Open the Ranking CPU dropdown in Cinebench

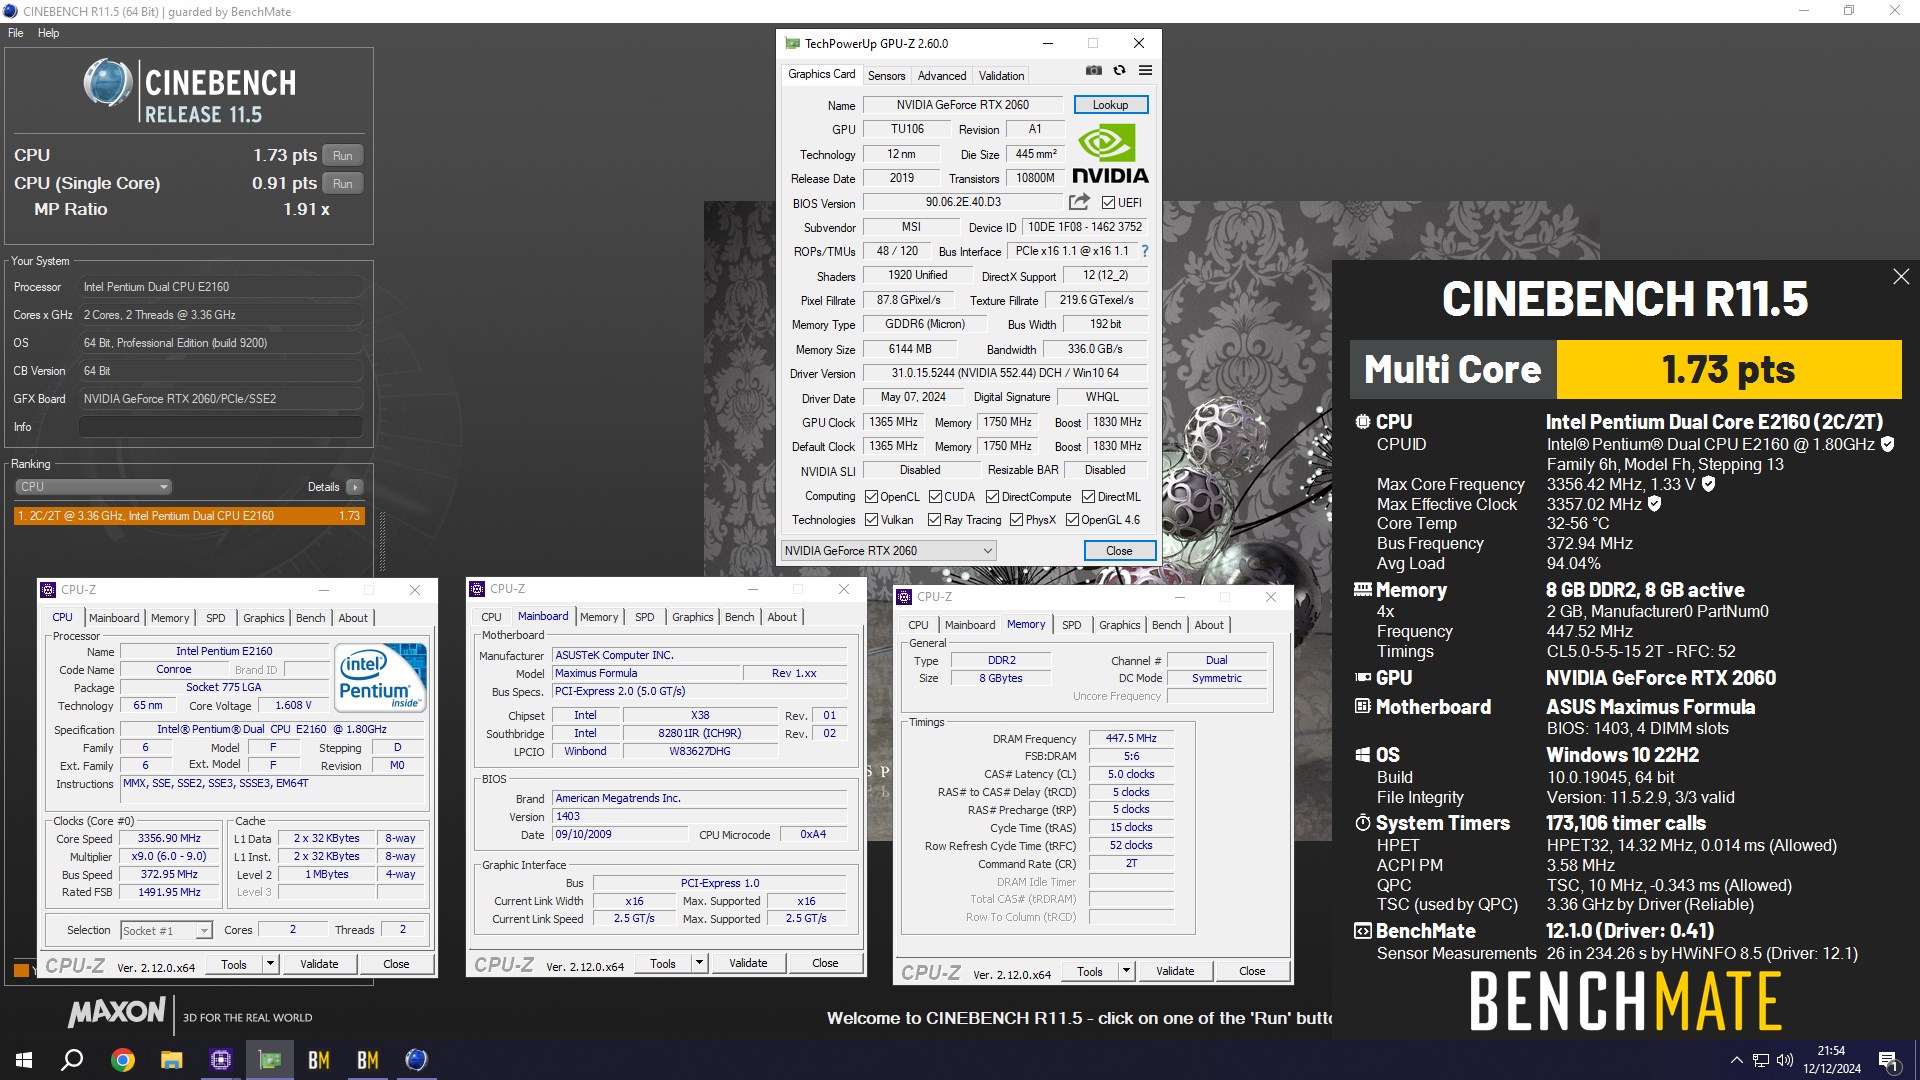tap(93, 487)
